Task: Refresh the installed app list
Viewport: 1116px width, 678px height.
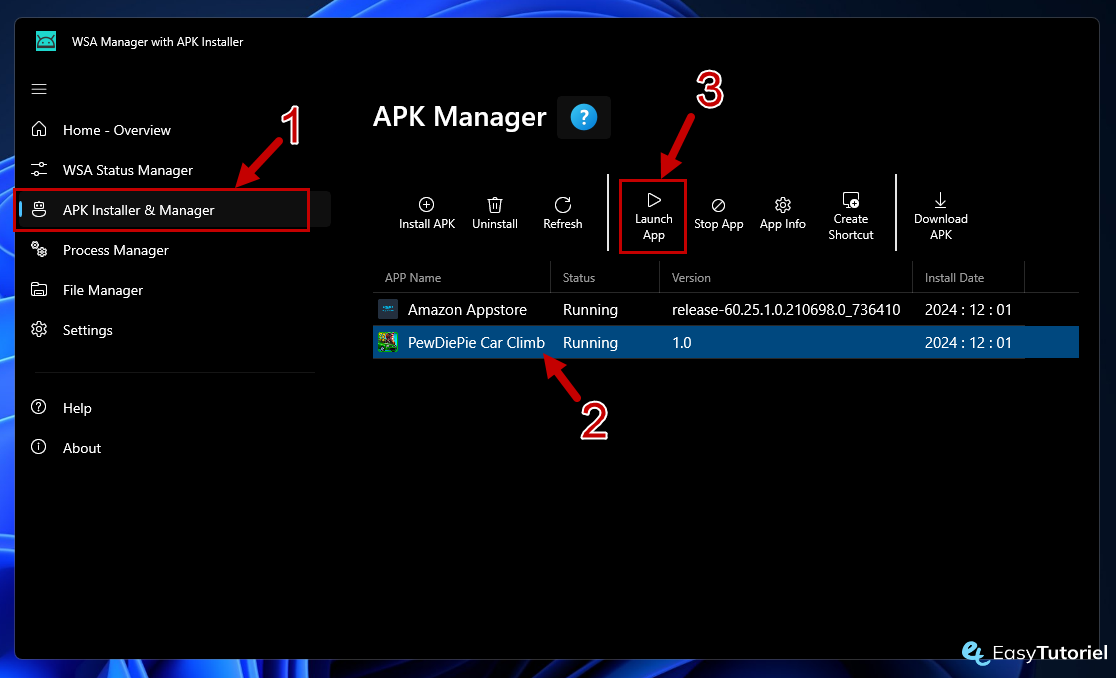Action: click(562, 213)
